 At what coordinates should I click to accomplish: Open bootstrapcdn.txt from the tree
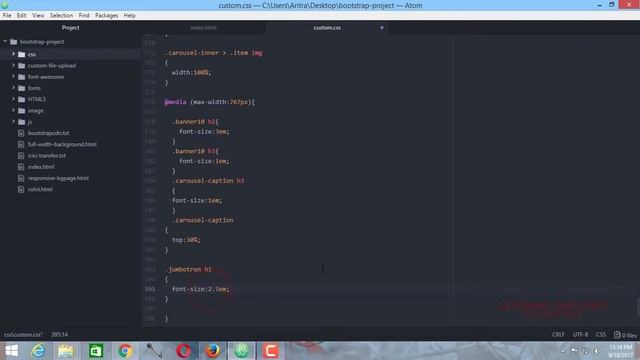pyautogui.click(x=48, y=133)
